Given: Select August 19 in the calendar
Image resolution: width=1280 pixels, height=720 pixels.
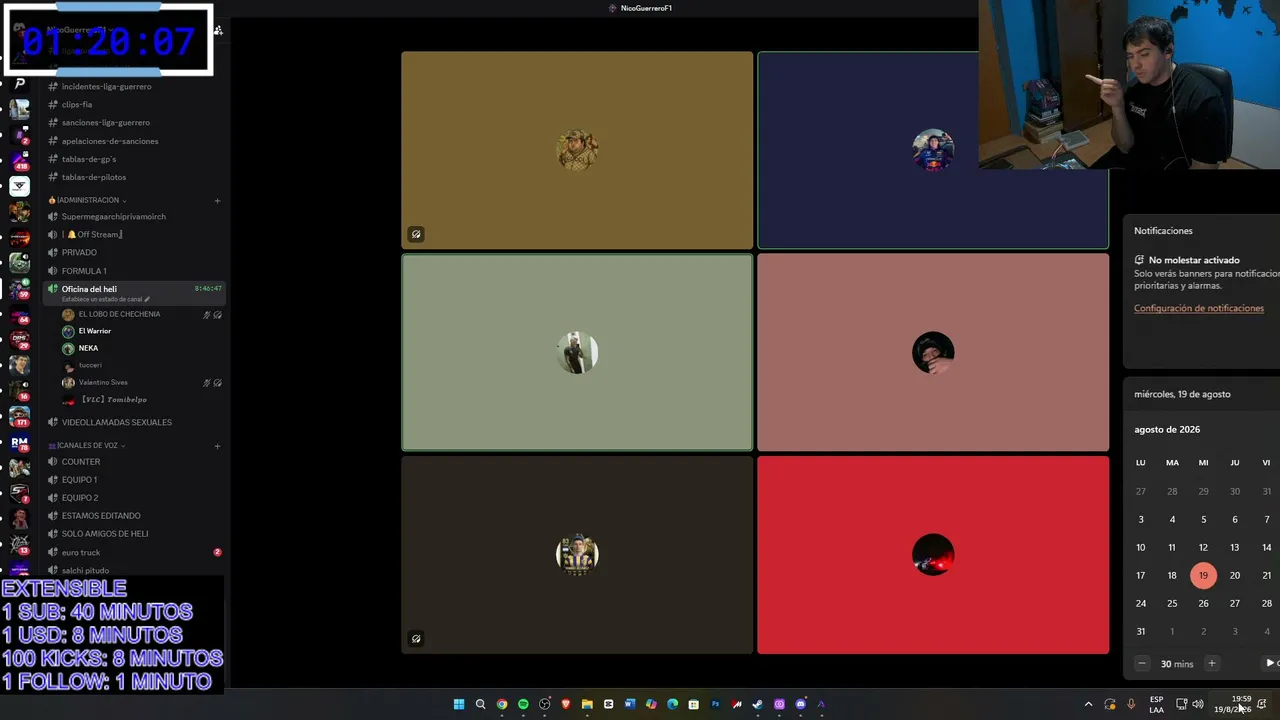Looking at the screenshot, I should click(x=1203, y=575).
